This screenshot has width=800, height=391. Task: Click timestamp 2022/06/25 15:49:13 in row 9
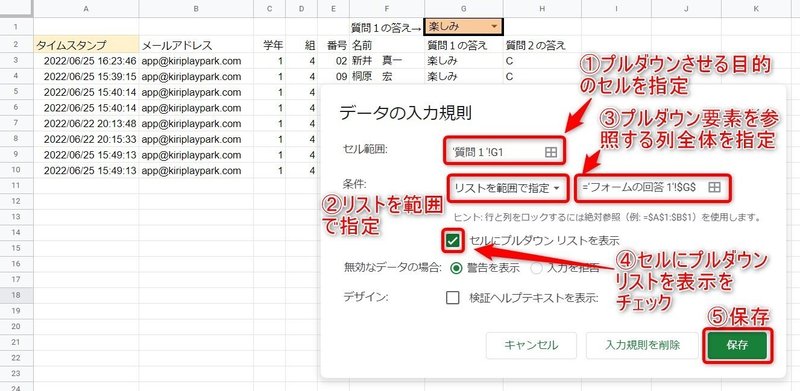click(x=86, y=155)
